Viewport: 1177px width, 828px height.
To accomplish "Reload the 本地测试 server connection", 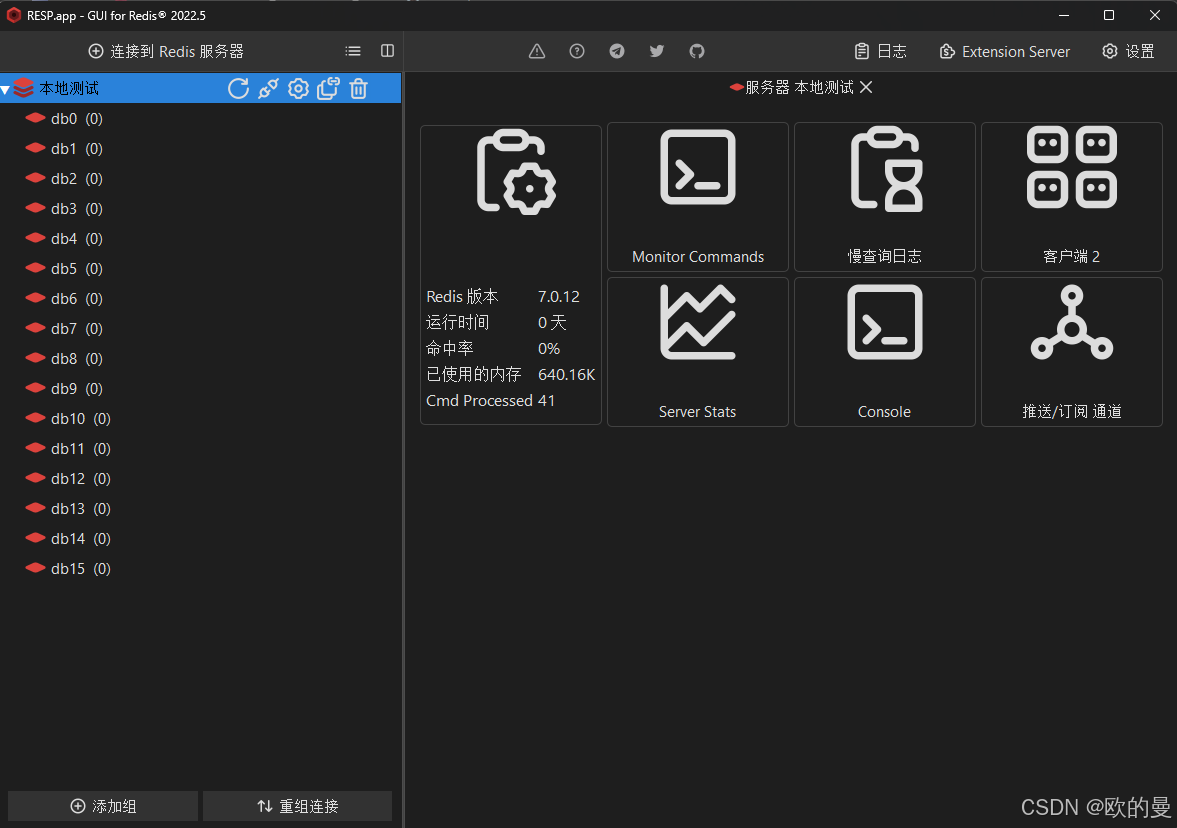I will pyautogui.click(x=238, y=89).
